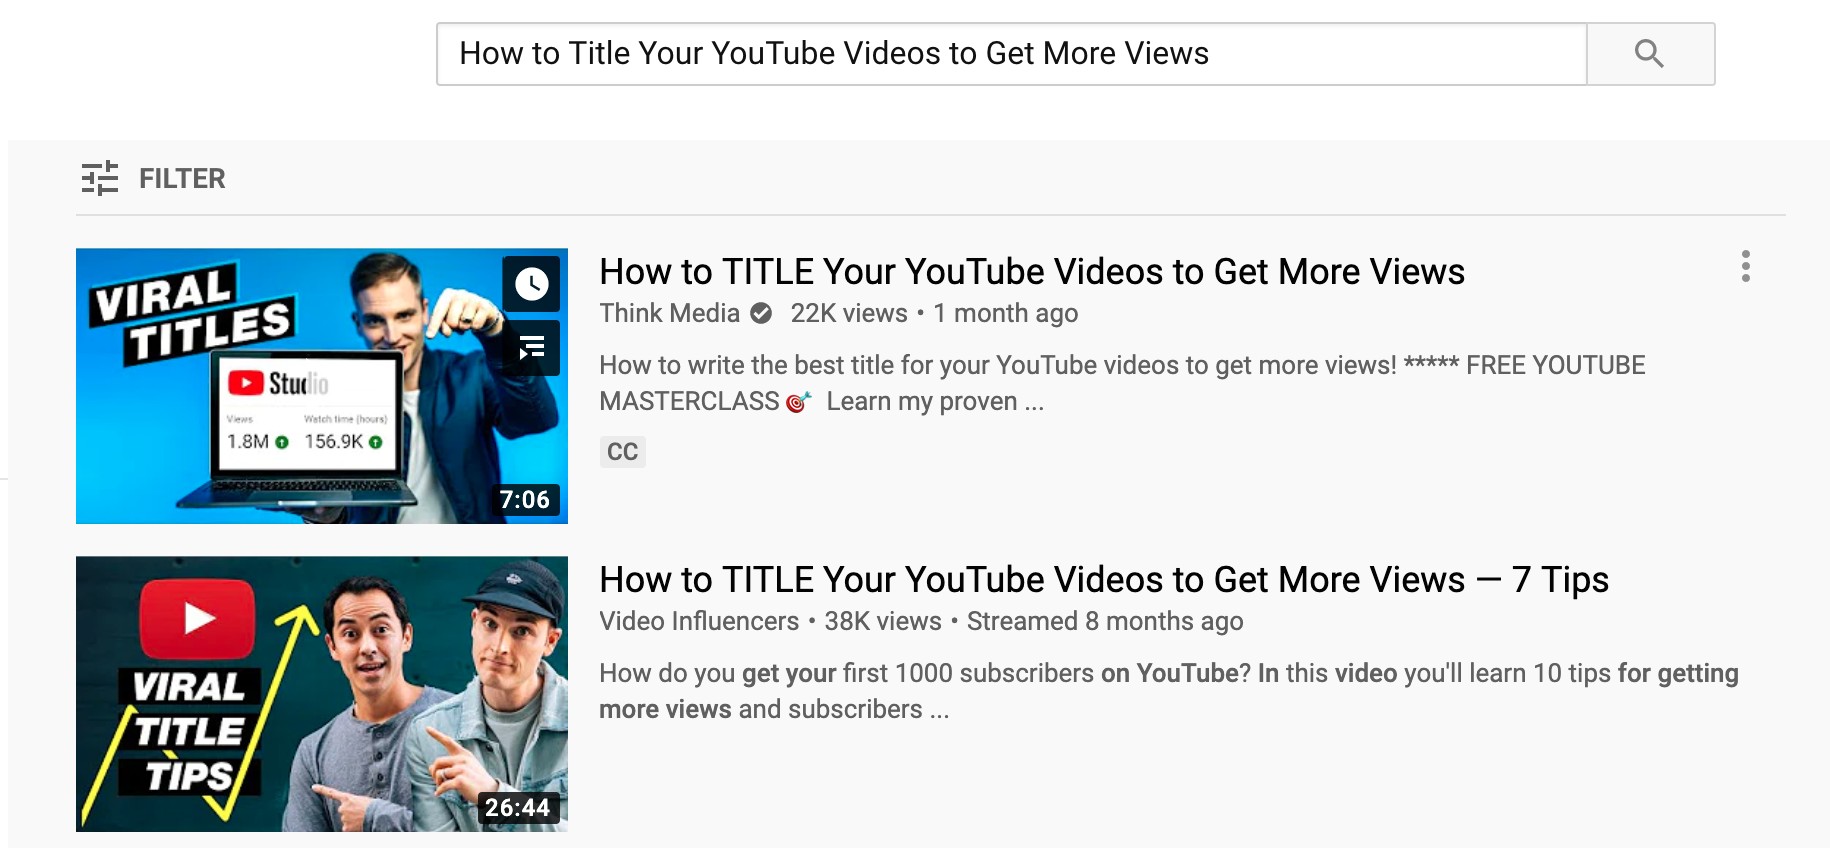Click the '22K views' text
Image resolution: width=1830 pixels, height=848 pixels.
click(x=849, y=313)
